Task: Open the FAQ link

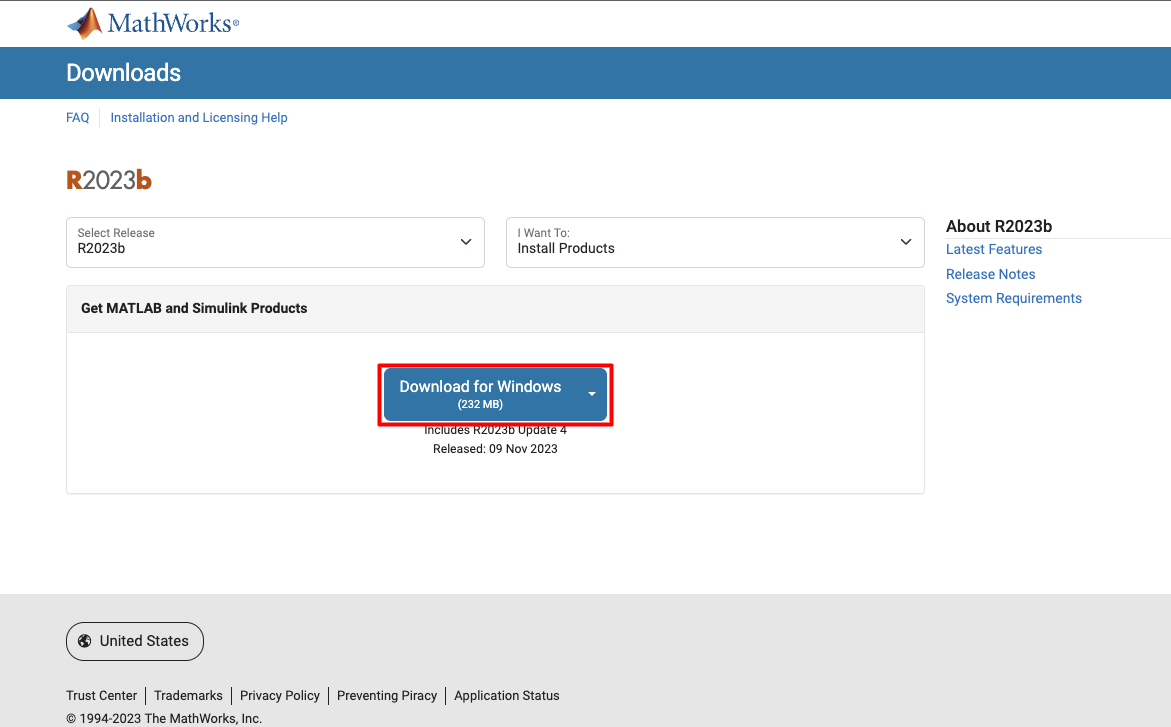Action: [78, 117]
